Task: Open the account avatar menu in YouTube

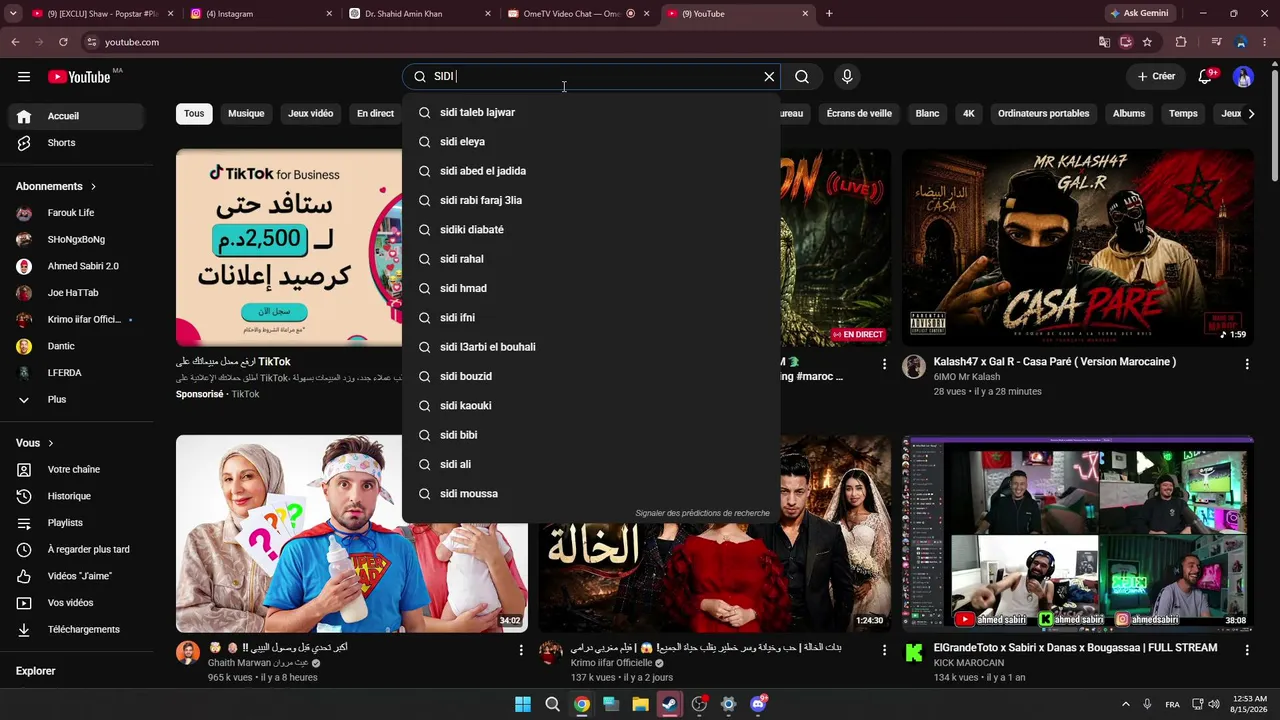Action: (x=1243, y=77)
